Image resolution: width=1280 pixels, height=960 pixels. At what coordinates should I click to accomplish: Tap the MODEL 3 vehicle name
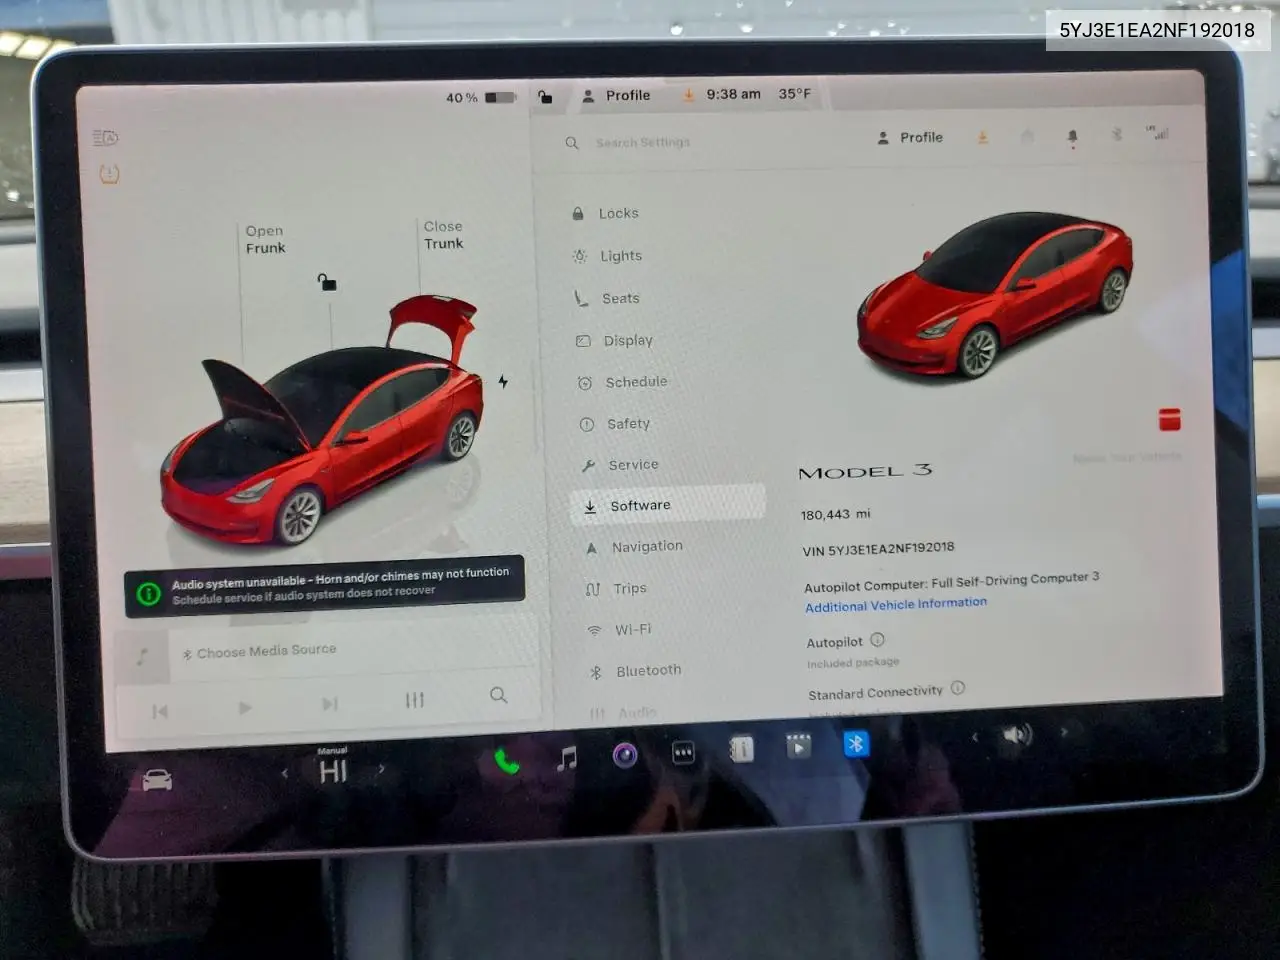[x=865, y=471]
